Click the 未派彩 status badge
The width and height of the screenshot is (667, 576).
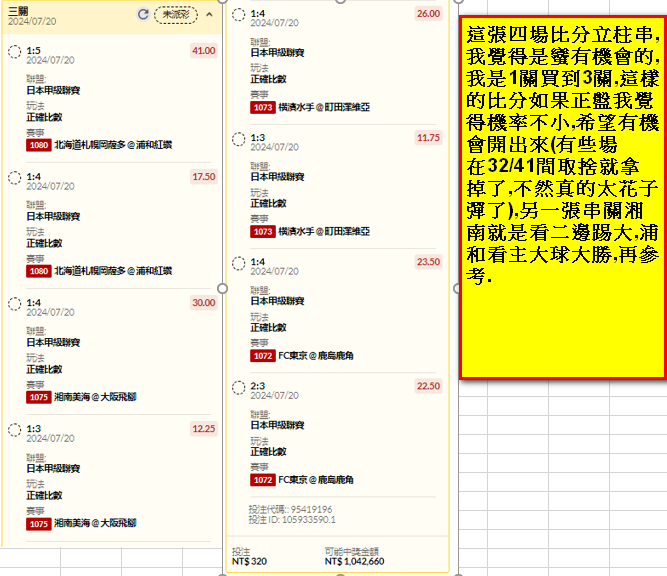coord(176,15)
